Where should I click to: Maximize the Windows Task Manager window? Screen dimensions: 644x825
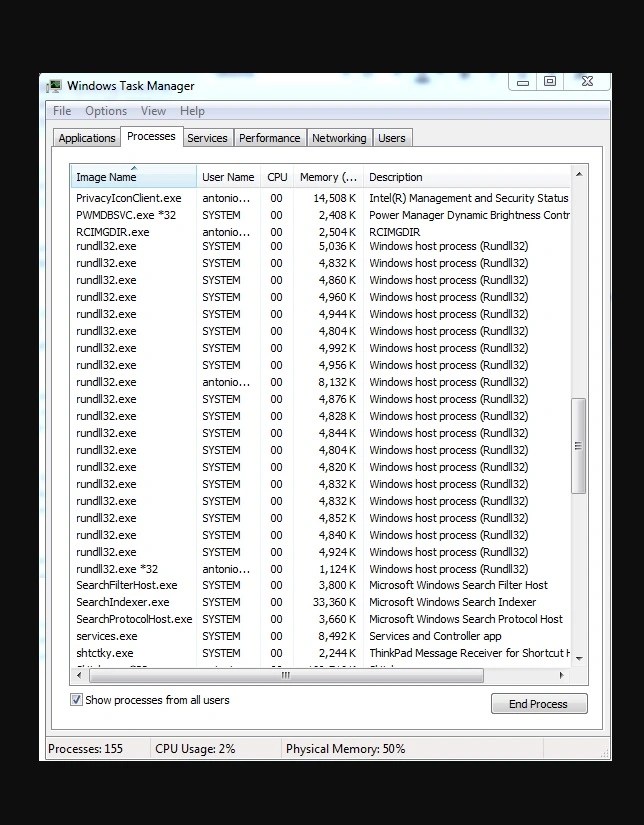(550, 82)
